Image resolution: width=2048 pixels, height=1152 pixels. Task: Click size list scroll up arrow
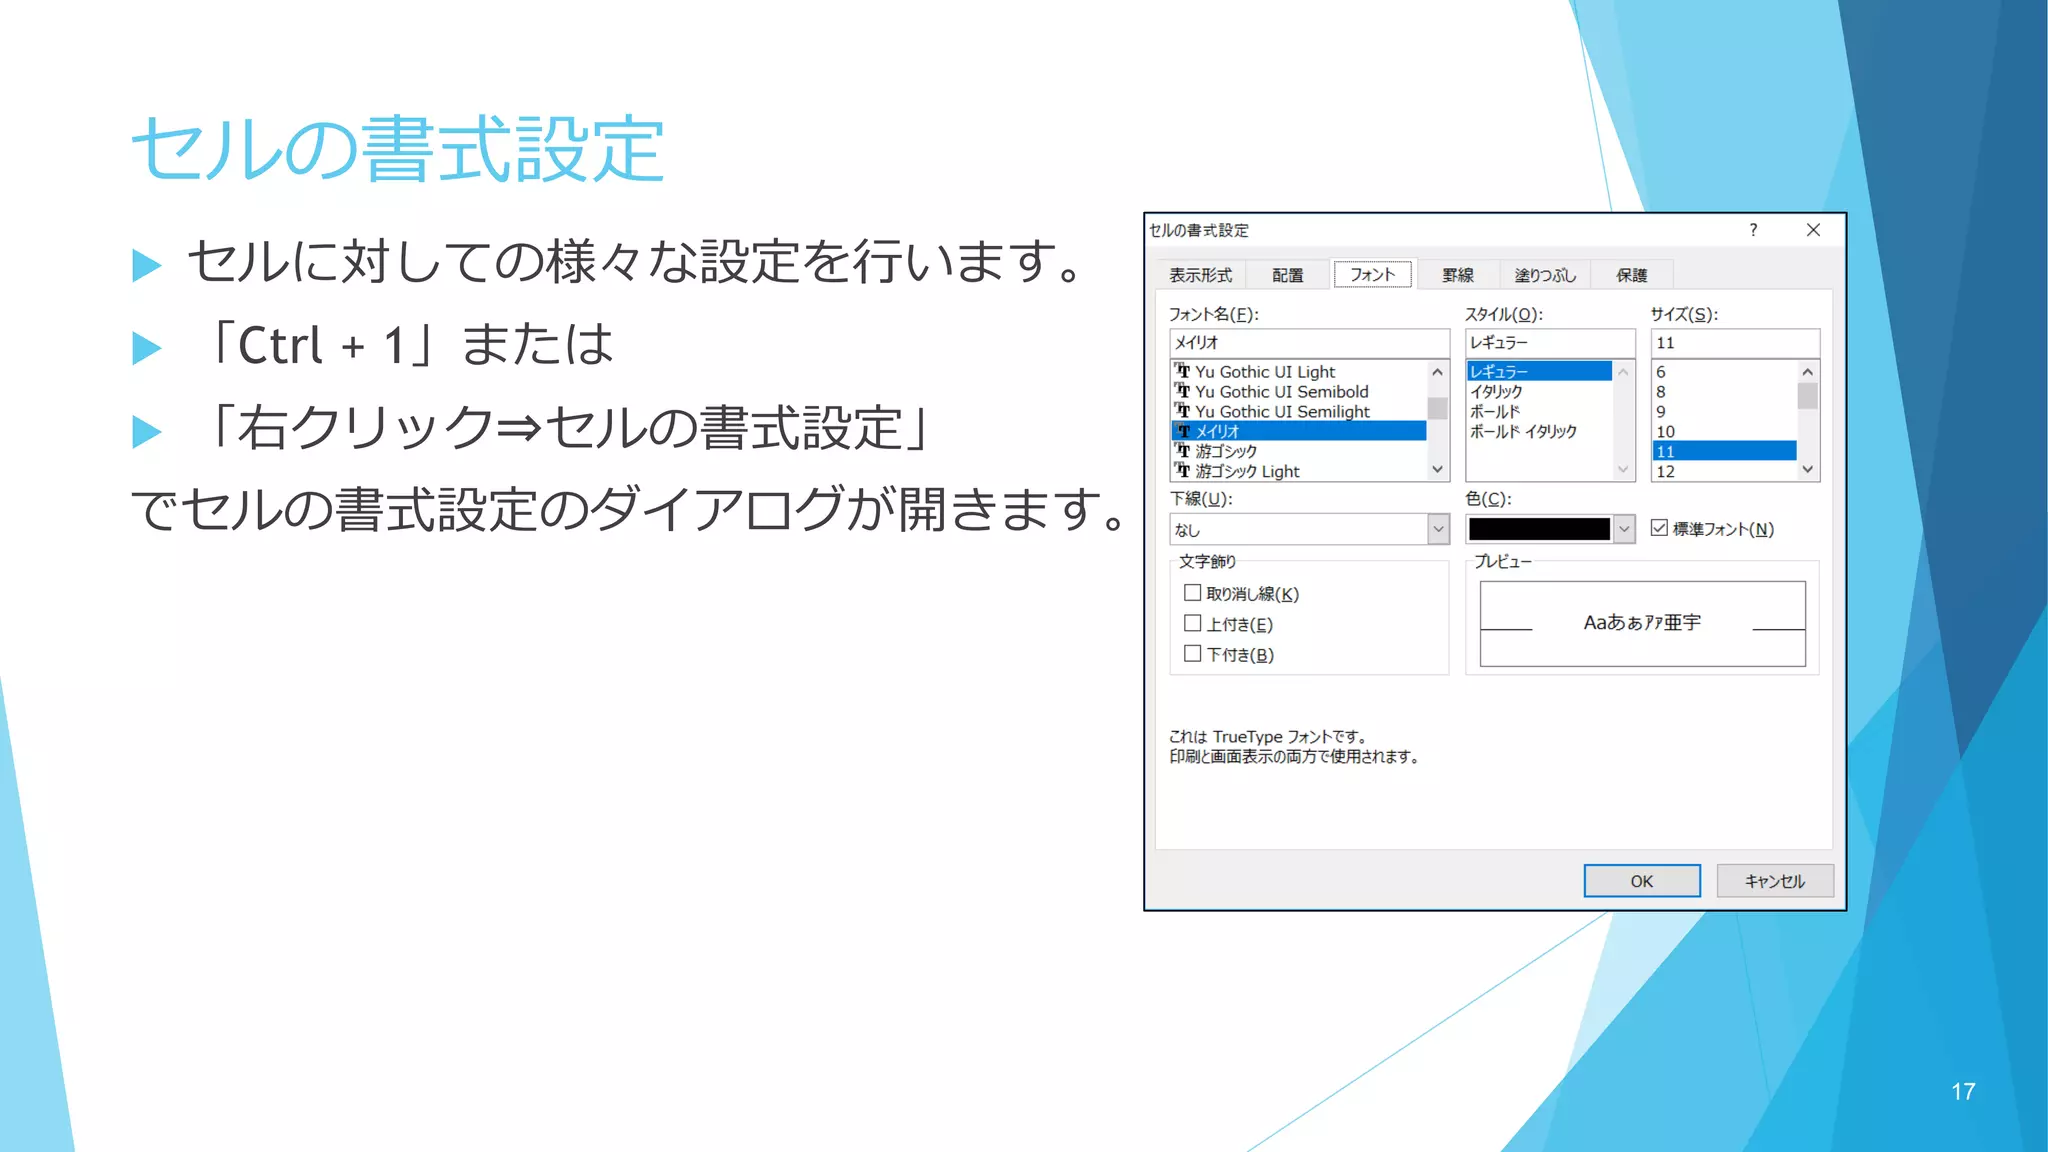coord(1807,372)
